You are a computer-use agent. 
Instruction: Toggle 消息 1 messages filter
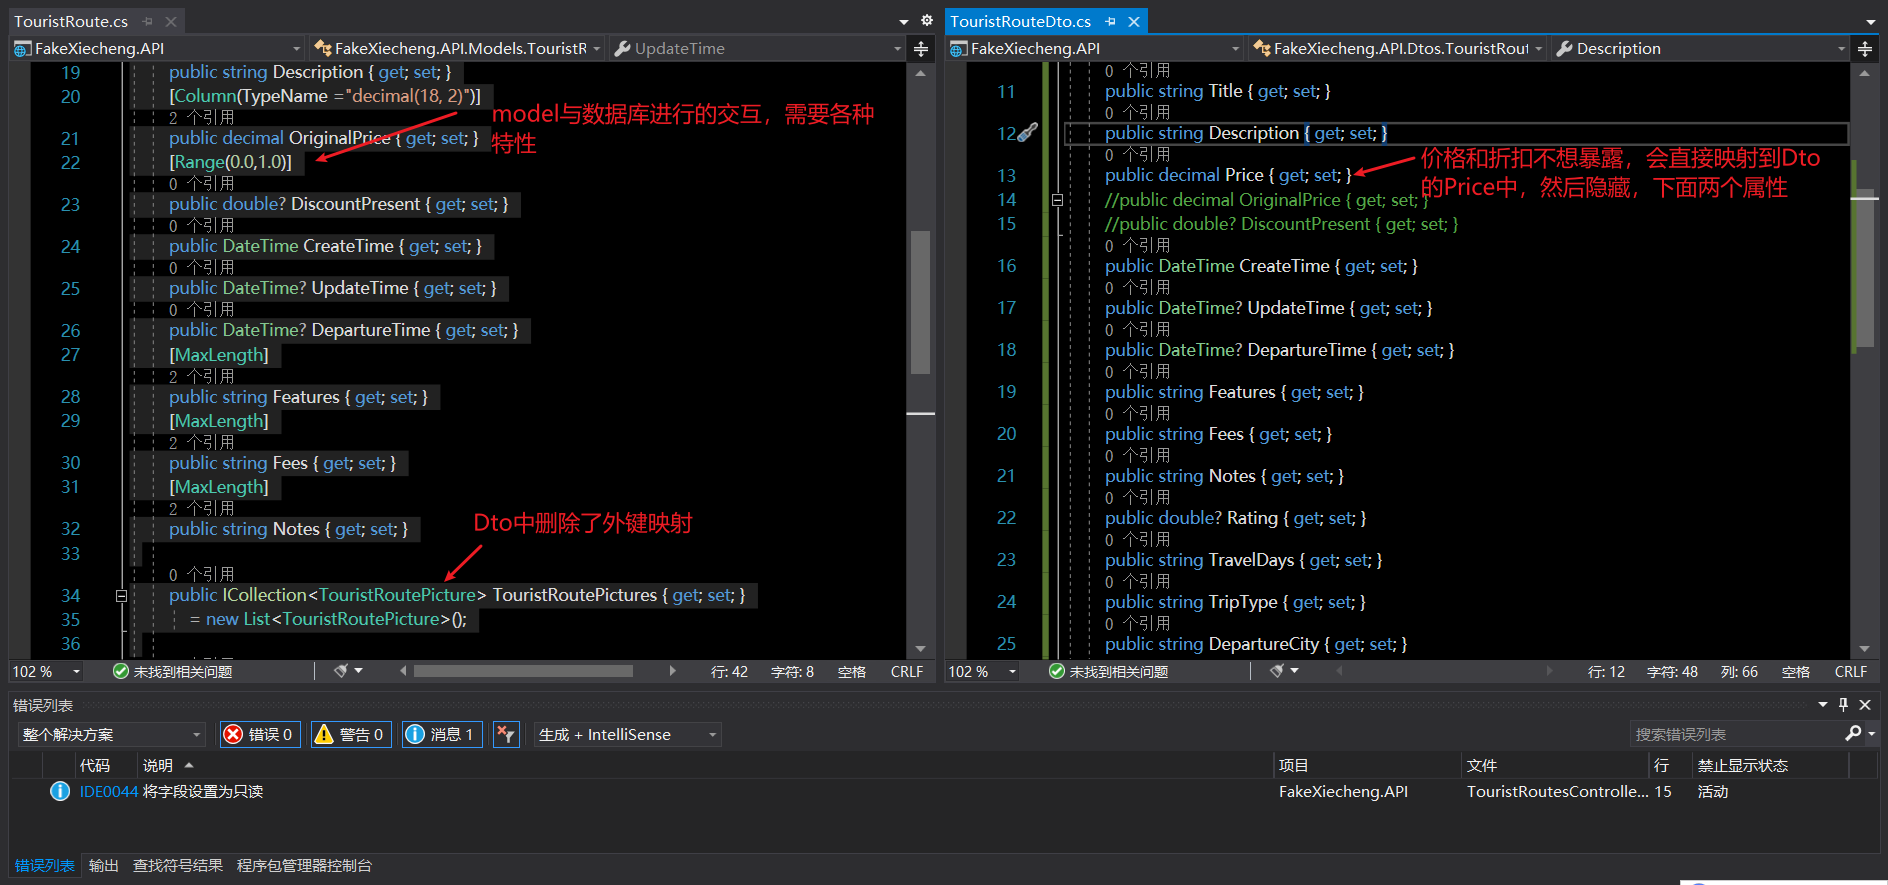tap(441, 735)
